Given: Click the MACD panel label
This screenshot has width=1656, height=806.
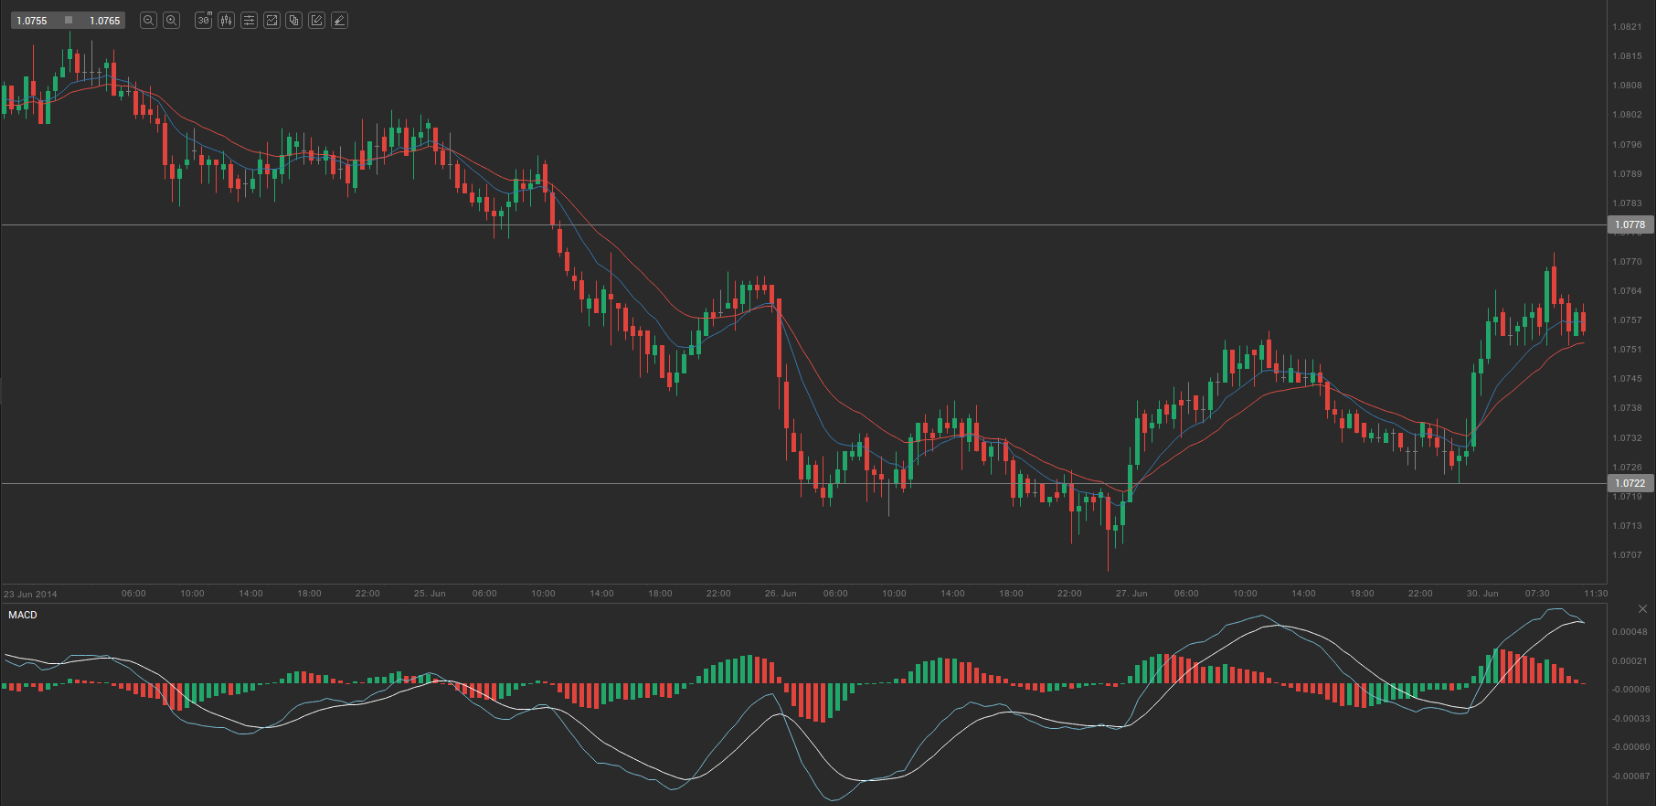Looking at the screenshot, I should point(23,615).
